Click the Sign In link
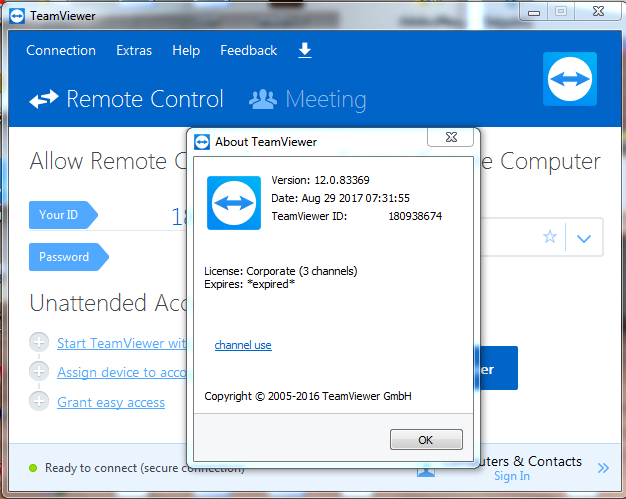The image size is (626, 499). [x=512, y=476]
